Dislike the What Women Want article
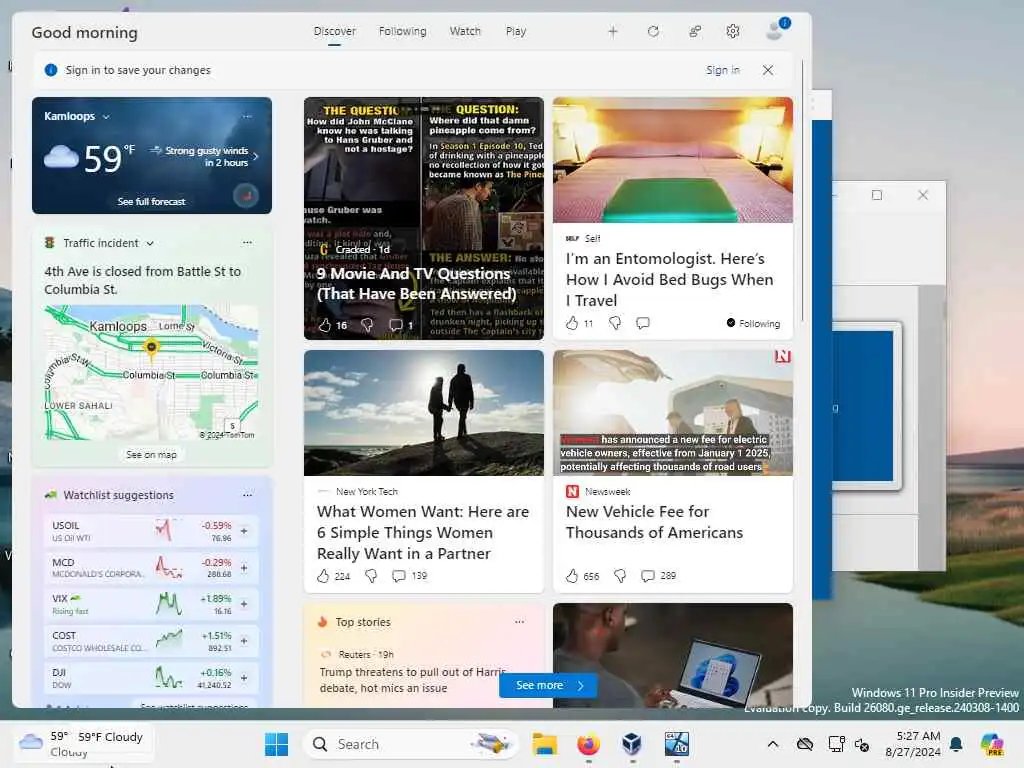 (x=371, y=575)
